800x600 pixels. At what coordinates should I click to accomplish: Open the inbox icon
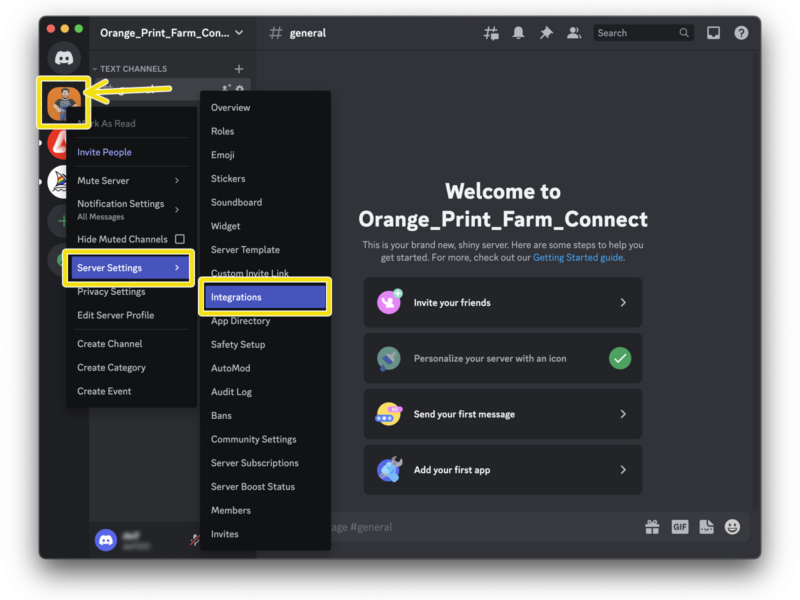coord(712,32)
